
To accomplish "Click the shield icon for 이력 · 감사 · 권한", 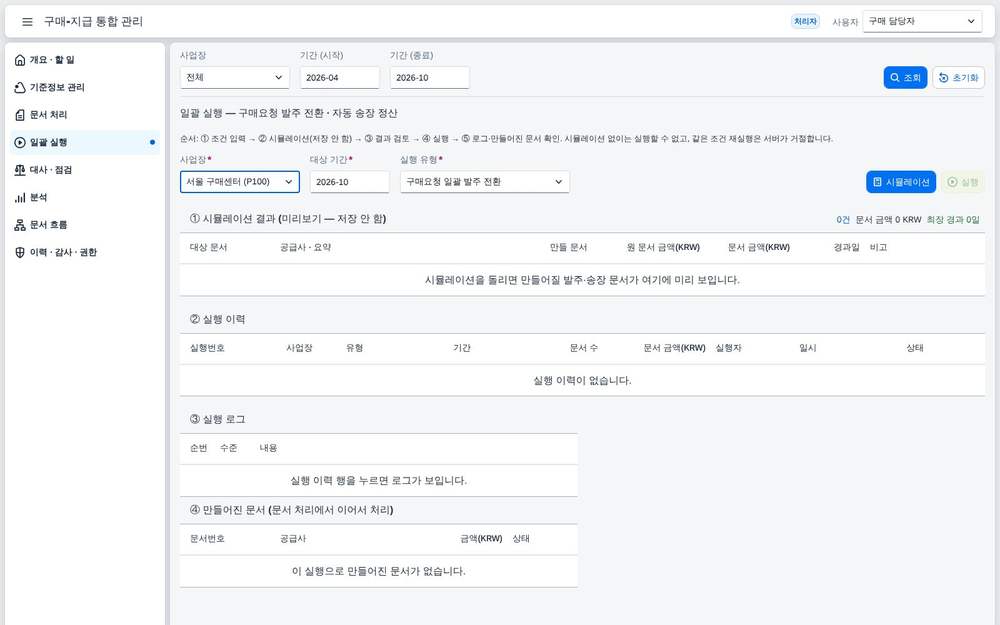I will 20,252.
